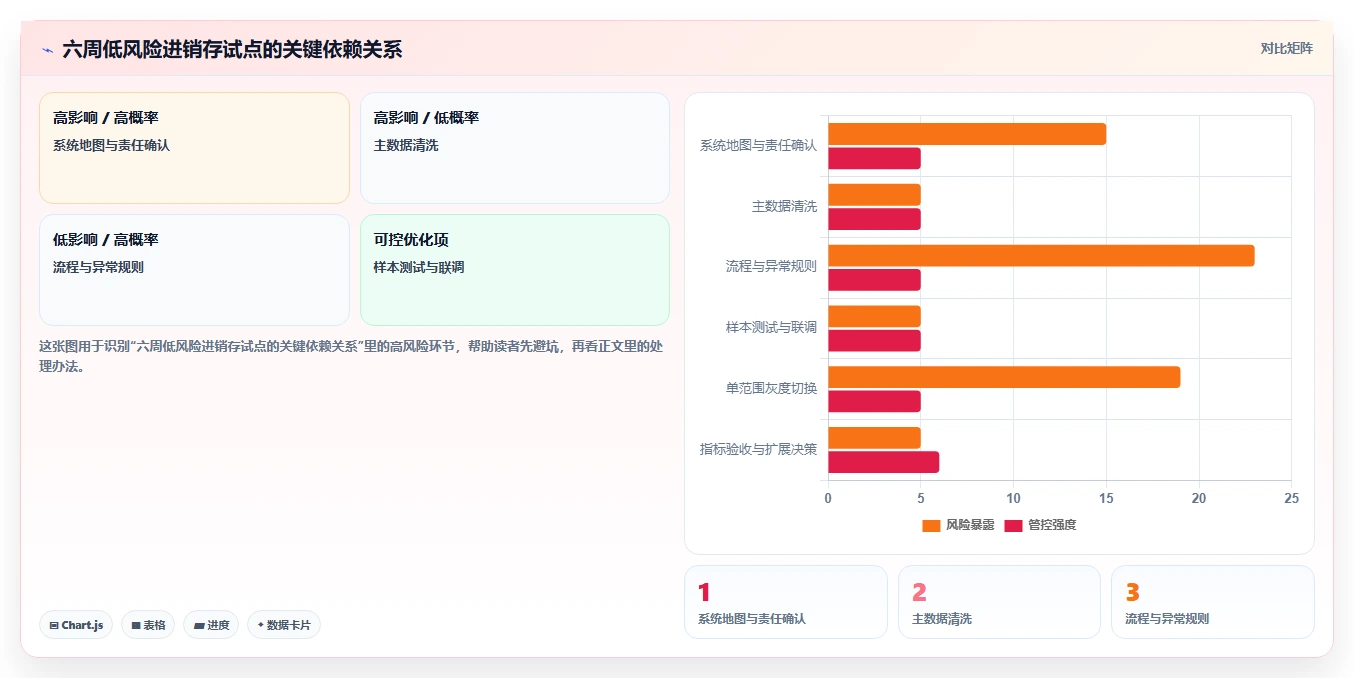Click axis label 流程与异常规则
This screenshot has width=1354, height=678.
[x=771, y=267]
